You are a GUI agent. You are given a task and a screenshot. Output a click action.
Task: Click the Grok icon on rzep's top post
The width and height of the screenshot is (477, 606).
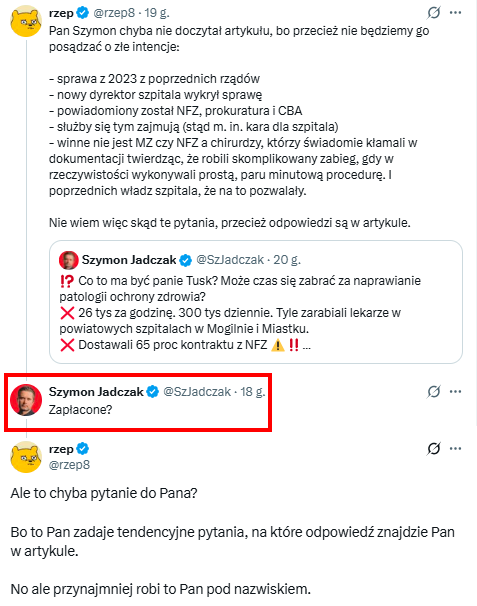point(434,13)
